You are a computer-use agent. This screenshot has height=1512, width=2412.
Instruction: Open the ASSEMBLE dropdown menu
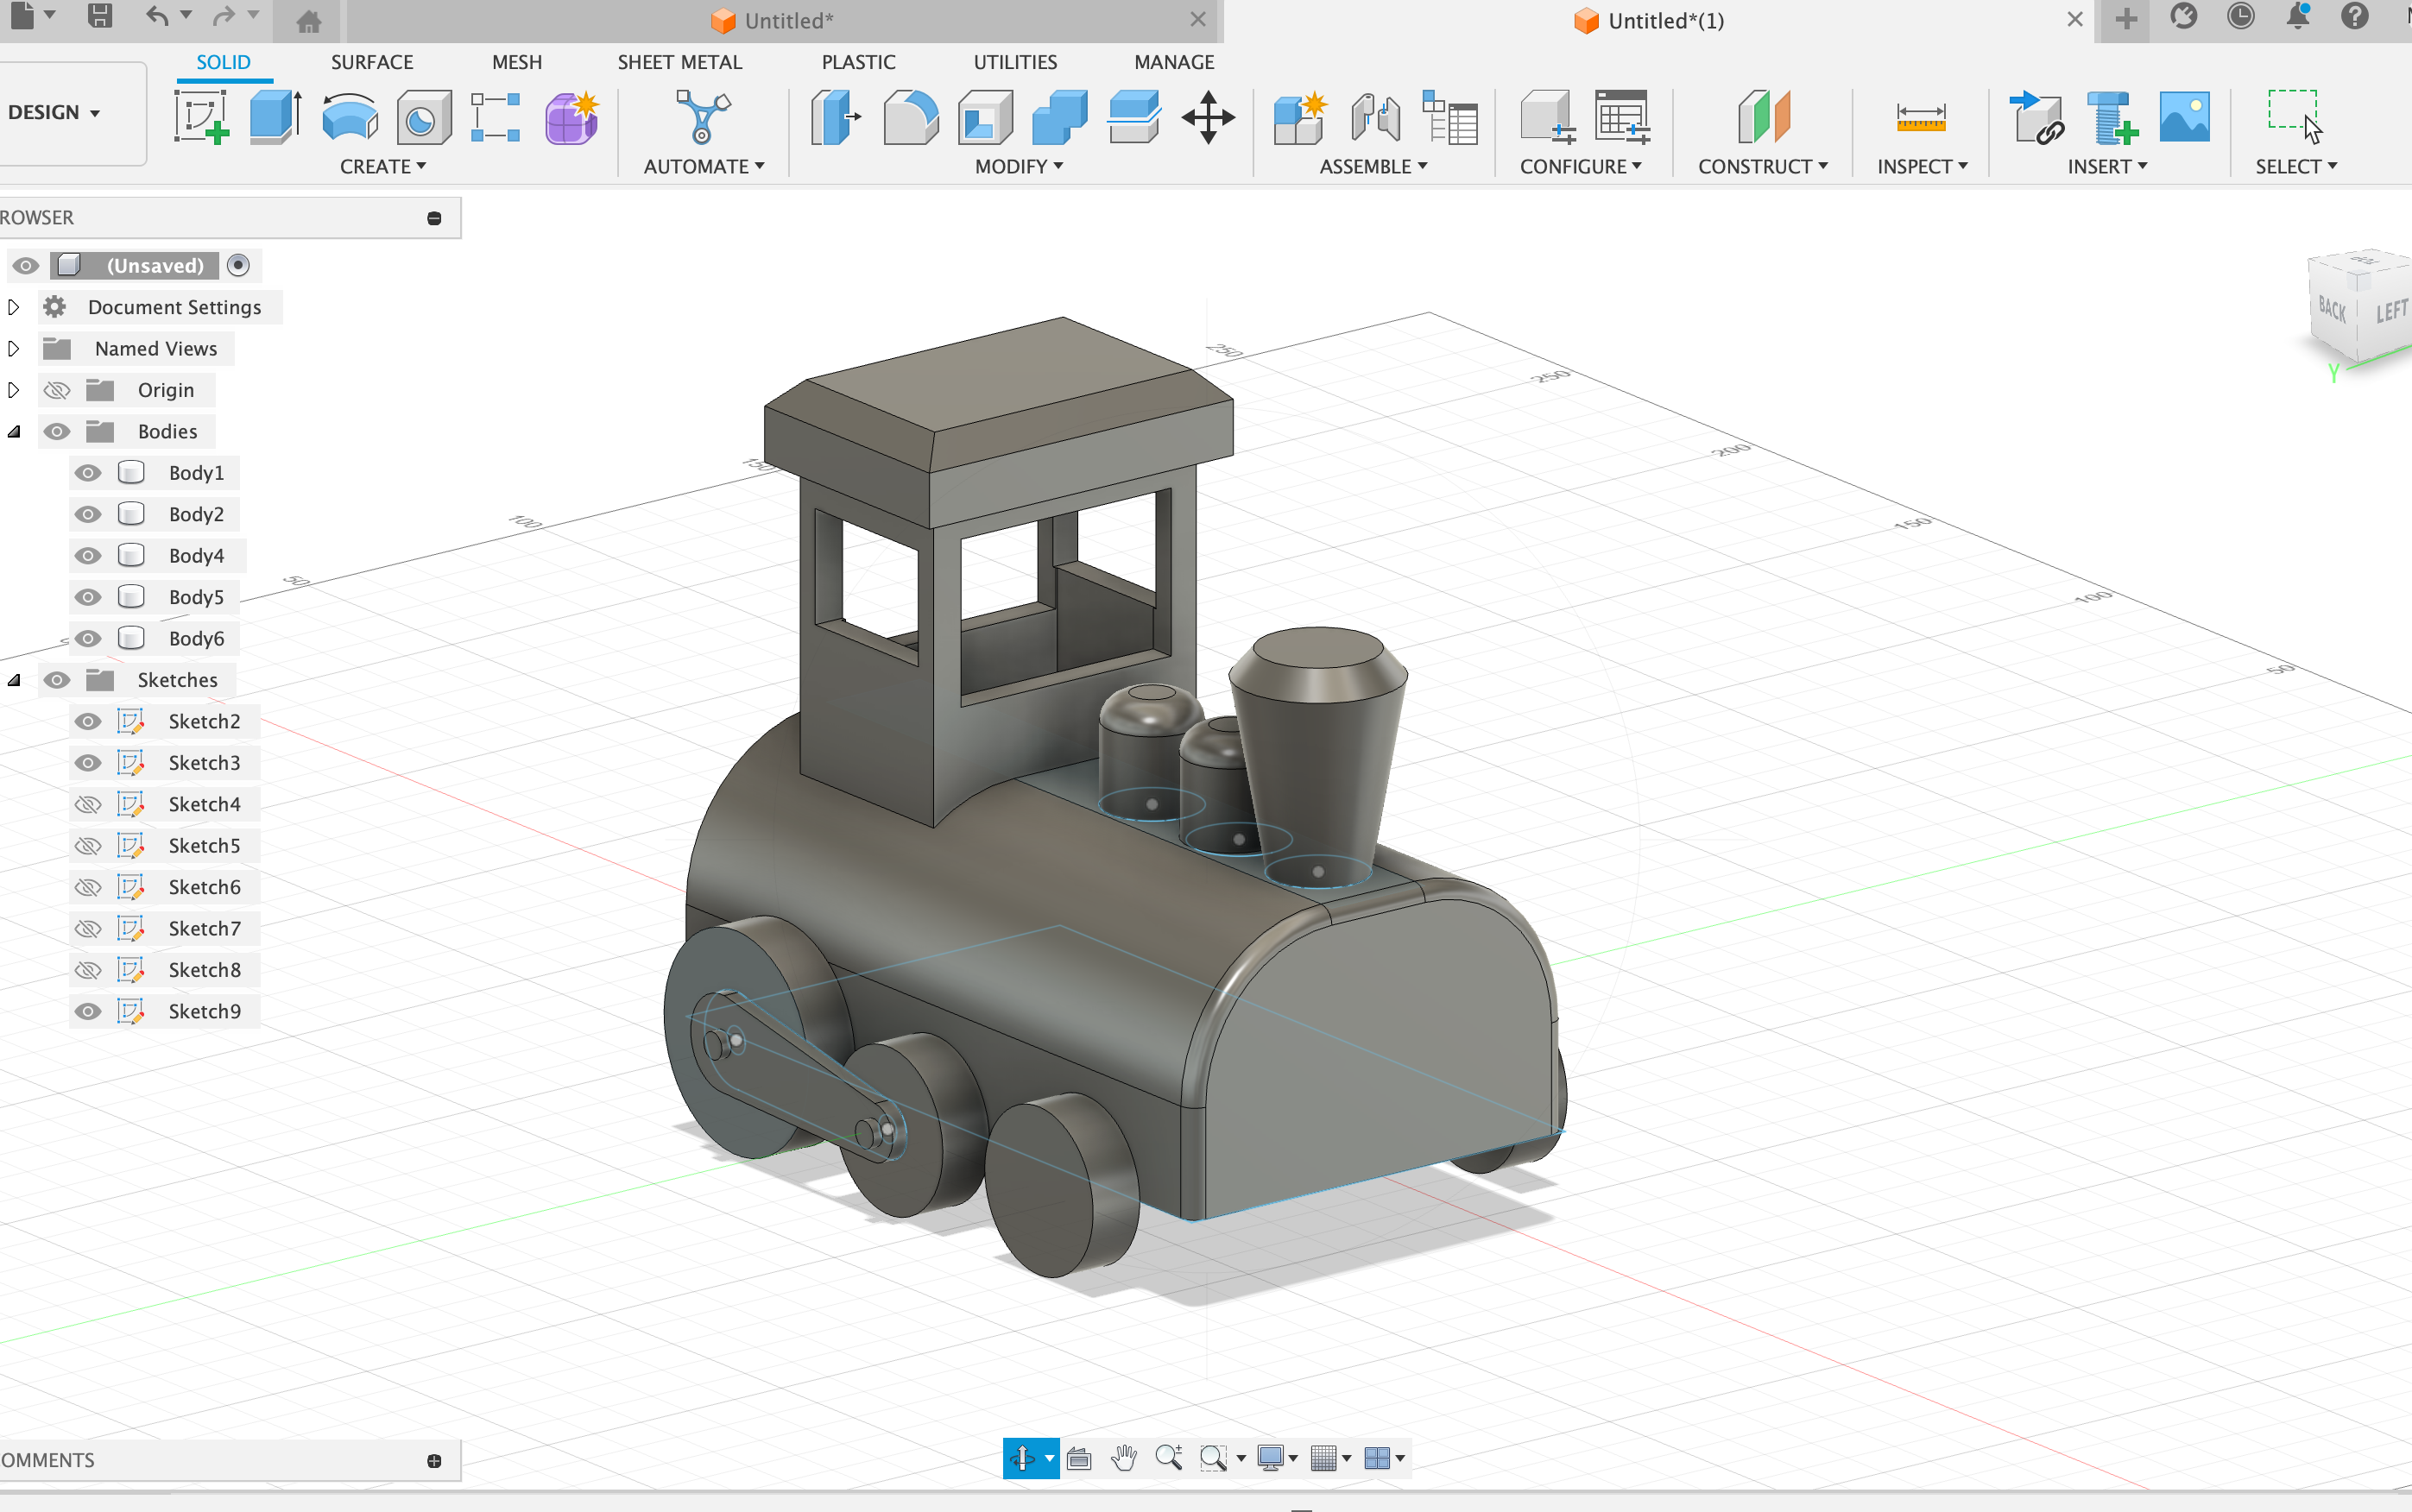point(1373,166)
